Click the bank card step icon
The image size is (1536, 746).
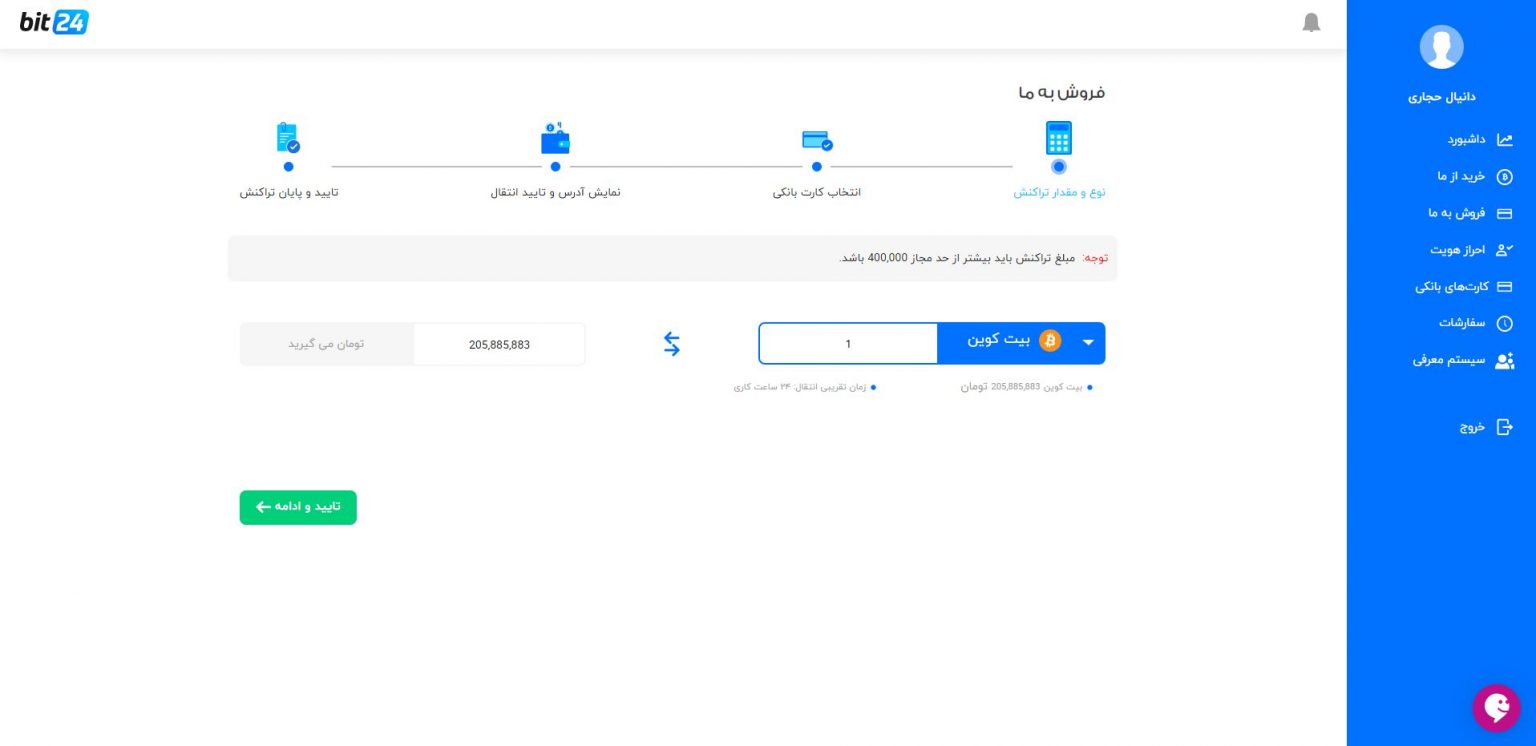[817, 141]
